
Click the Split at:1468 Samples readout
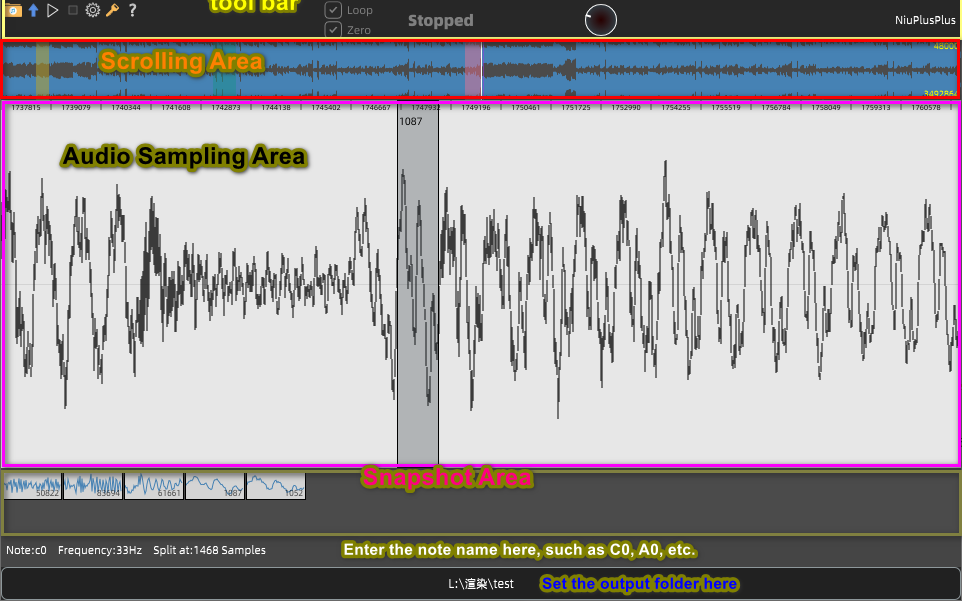[209, 550]
